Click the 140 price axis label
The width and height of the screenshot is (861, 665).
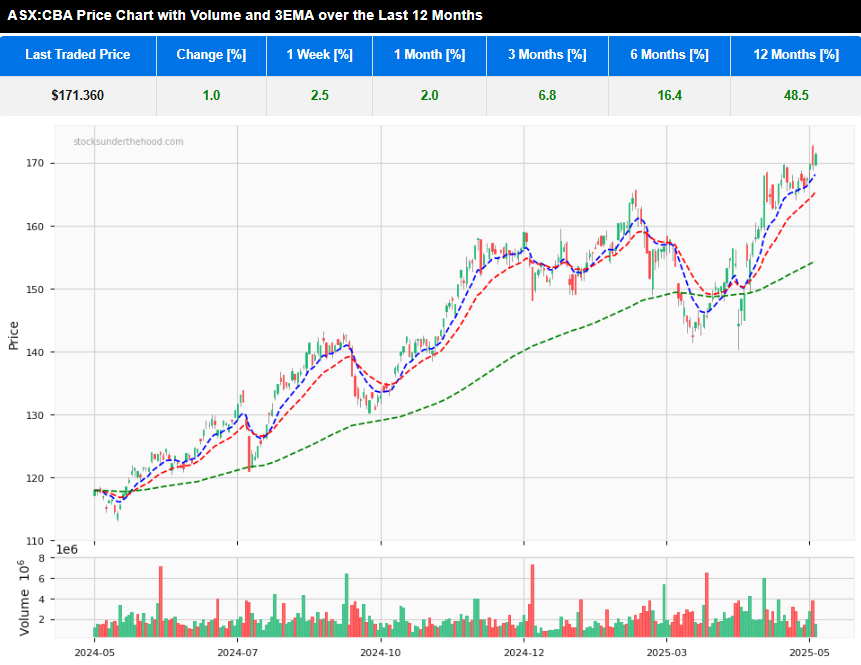pyautogui.click(x=35, y=353)
